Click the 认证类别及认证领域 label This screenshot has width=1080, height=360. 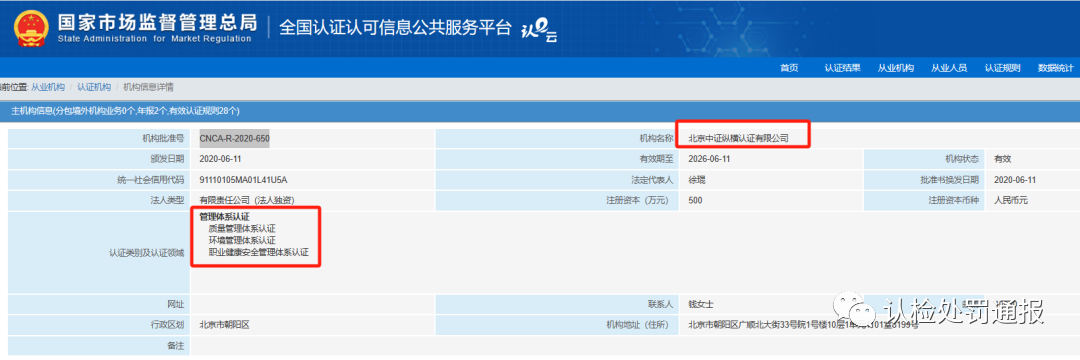pos(147,253)
